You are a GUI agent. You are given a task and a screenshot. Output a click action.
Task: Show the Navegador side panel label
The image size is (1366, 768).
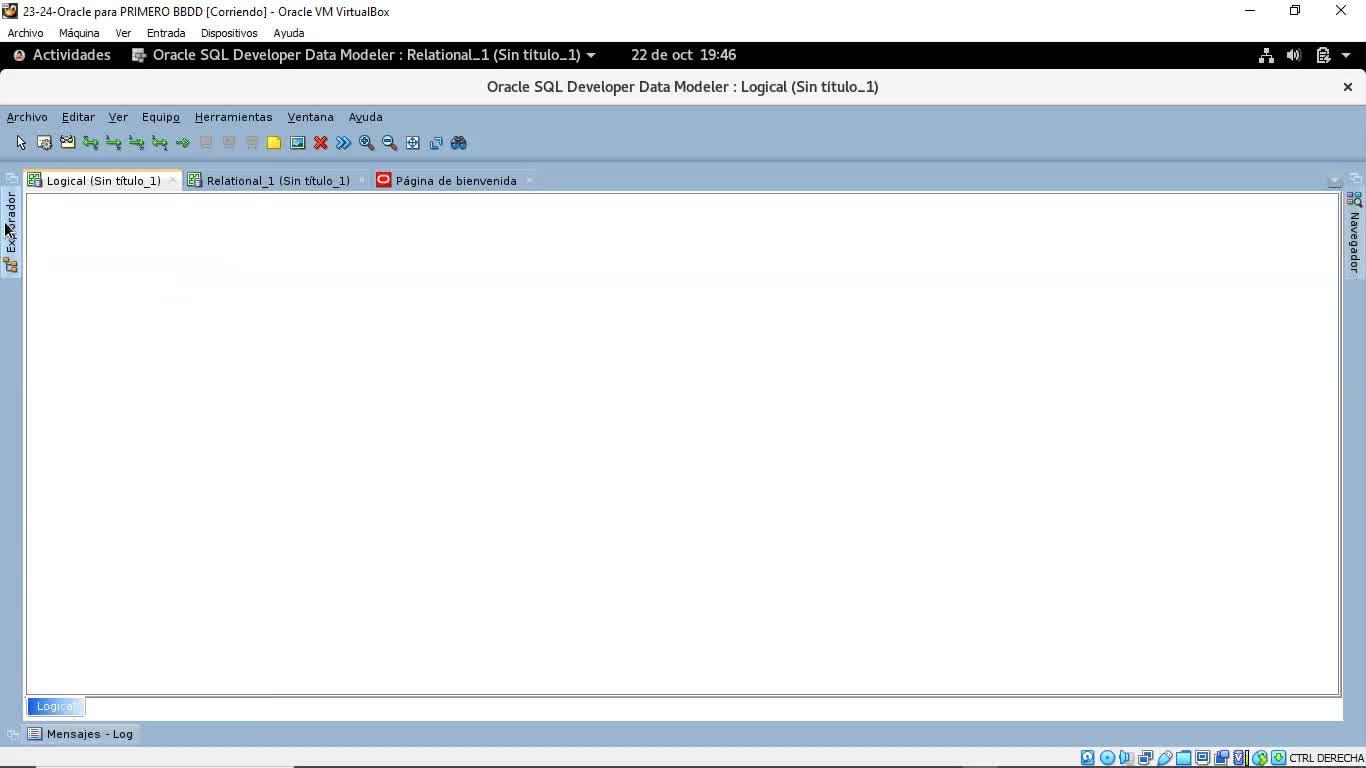pyautogui.click(x=1355, y=242)
